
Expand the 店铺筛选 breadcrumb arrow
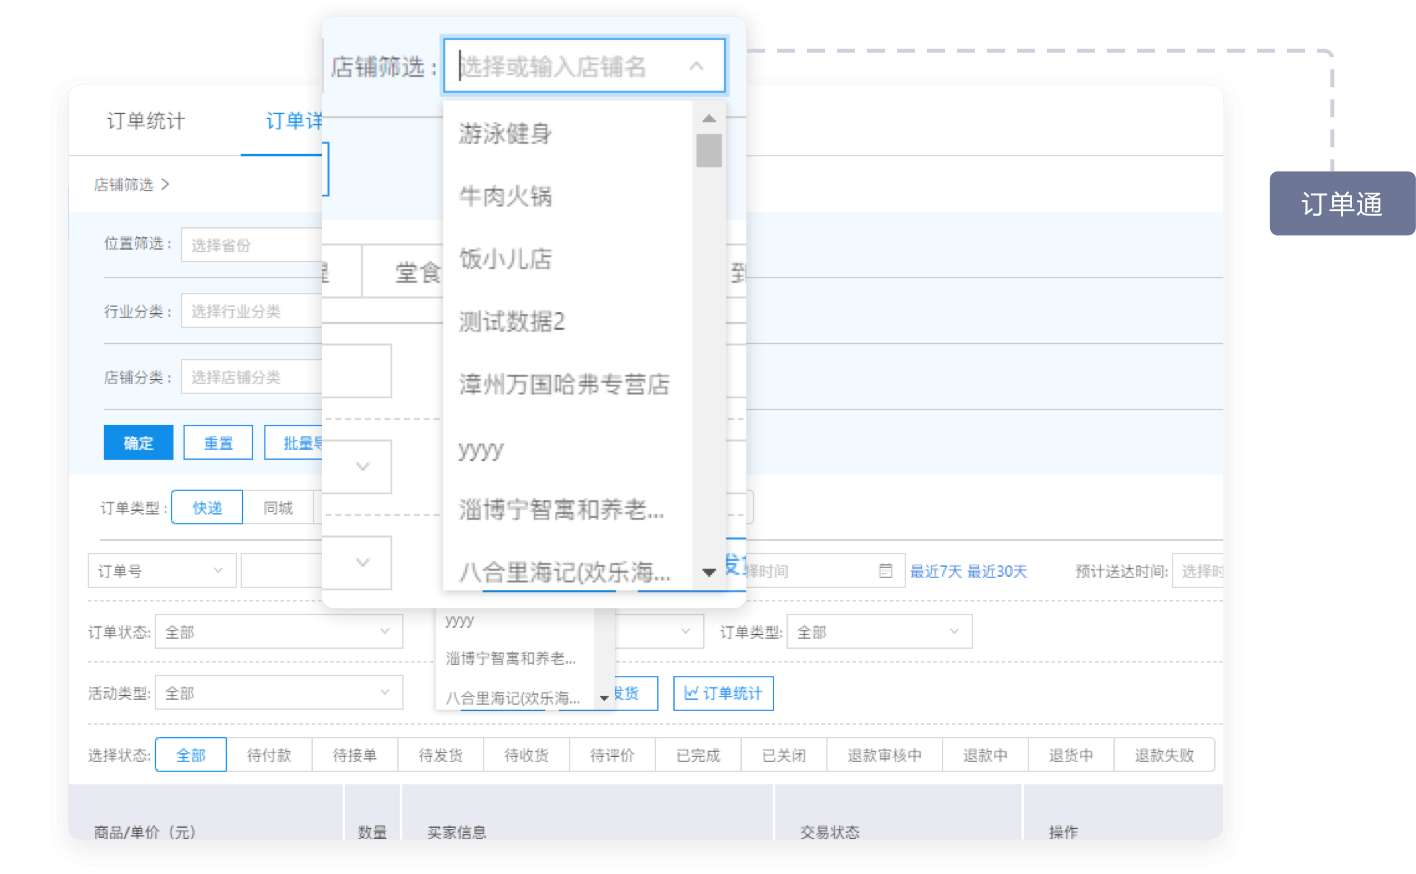click(x=166, y=184)
